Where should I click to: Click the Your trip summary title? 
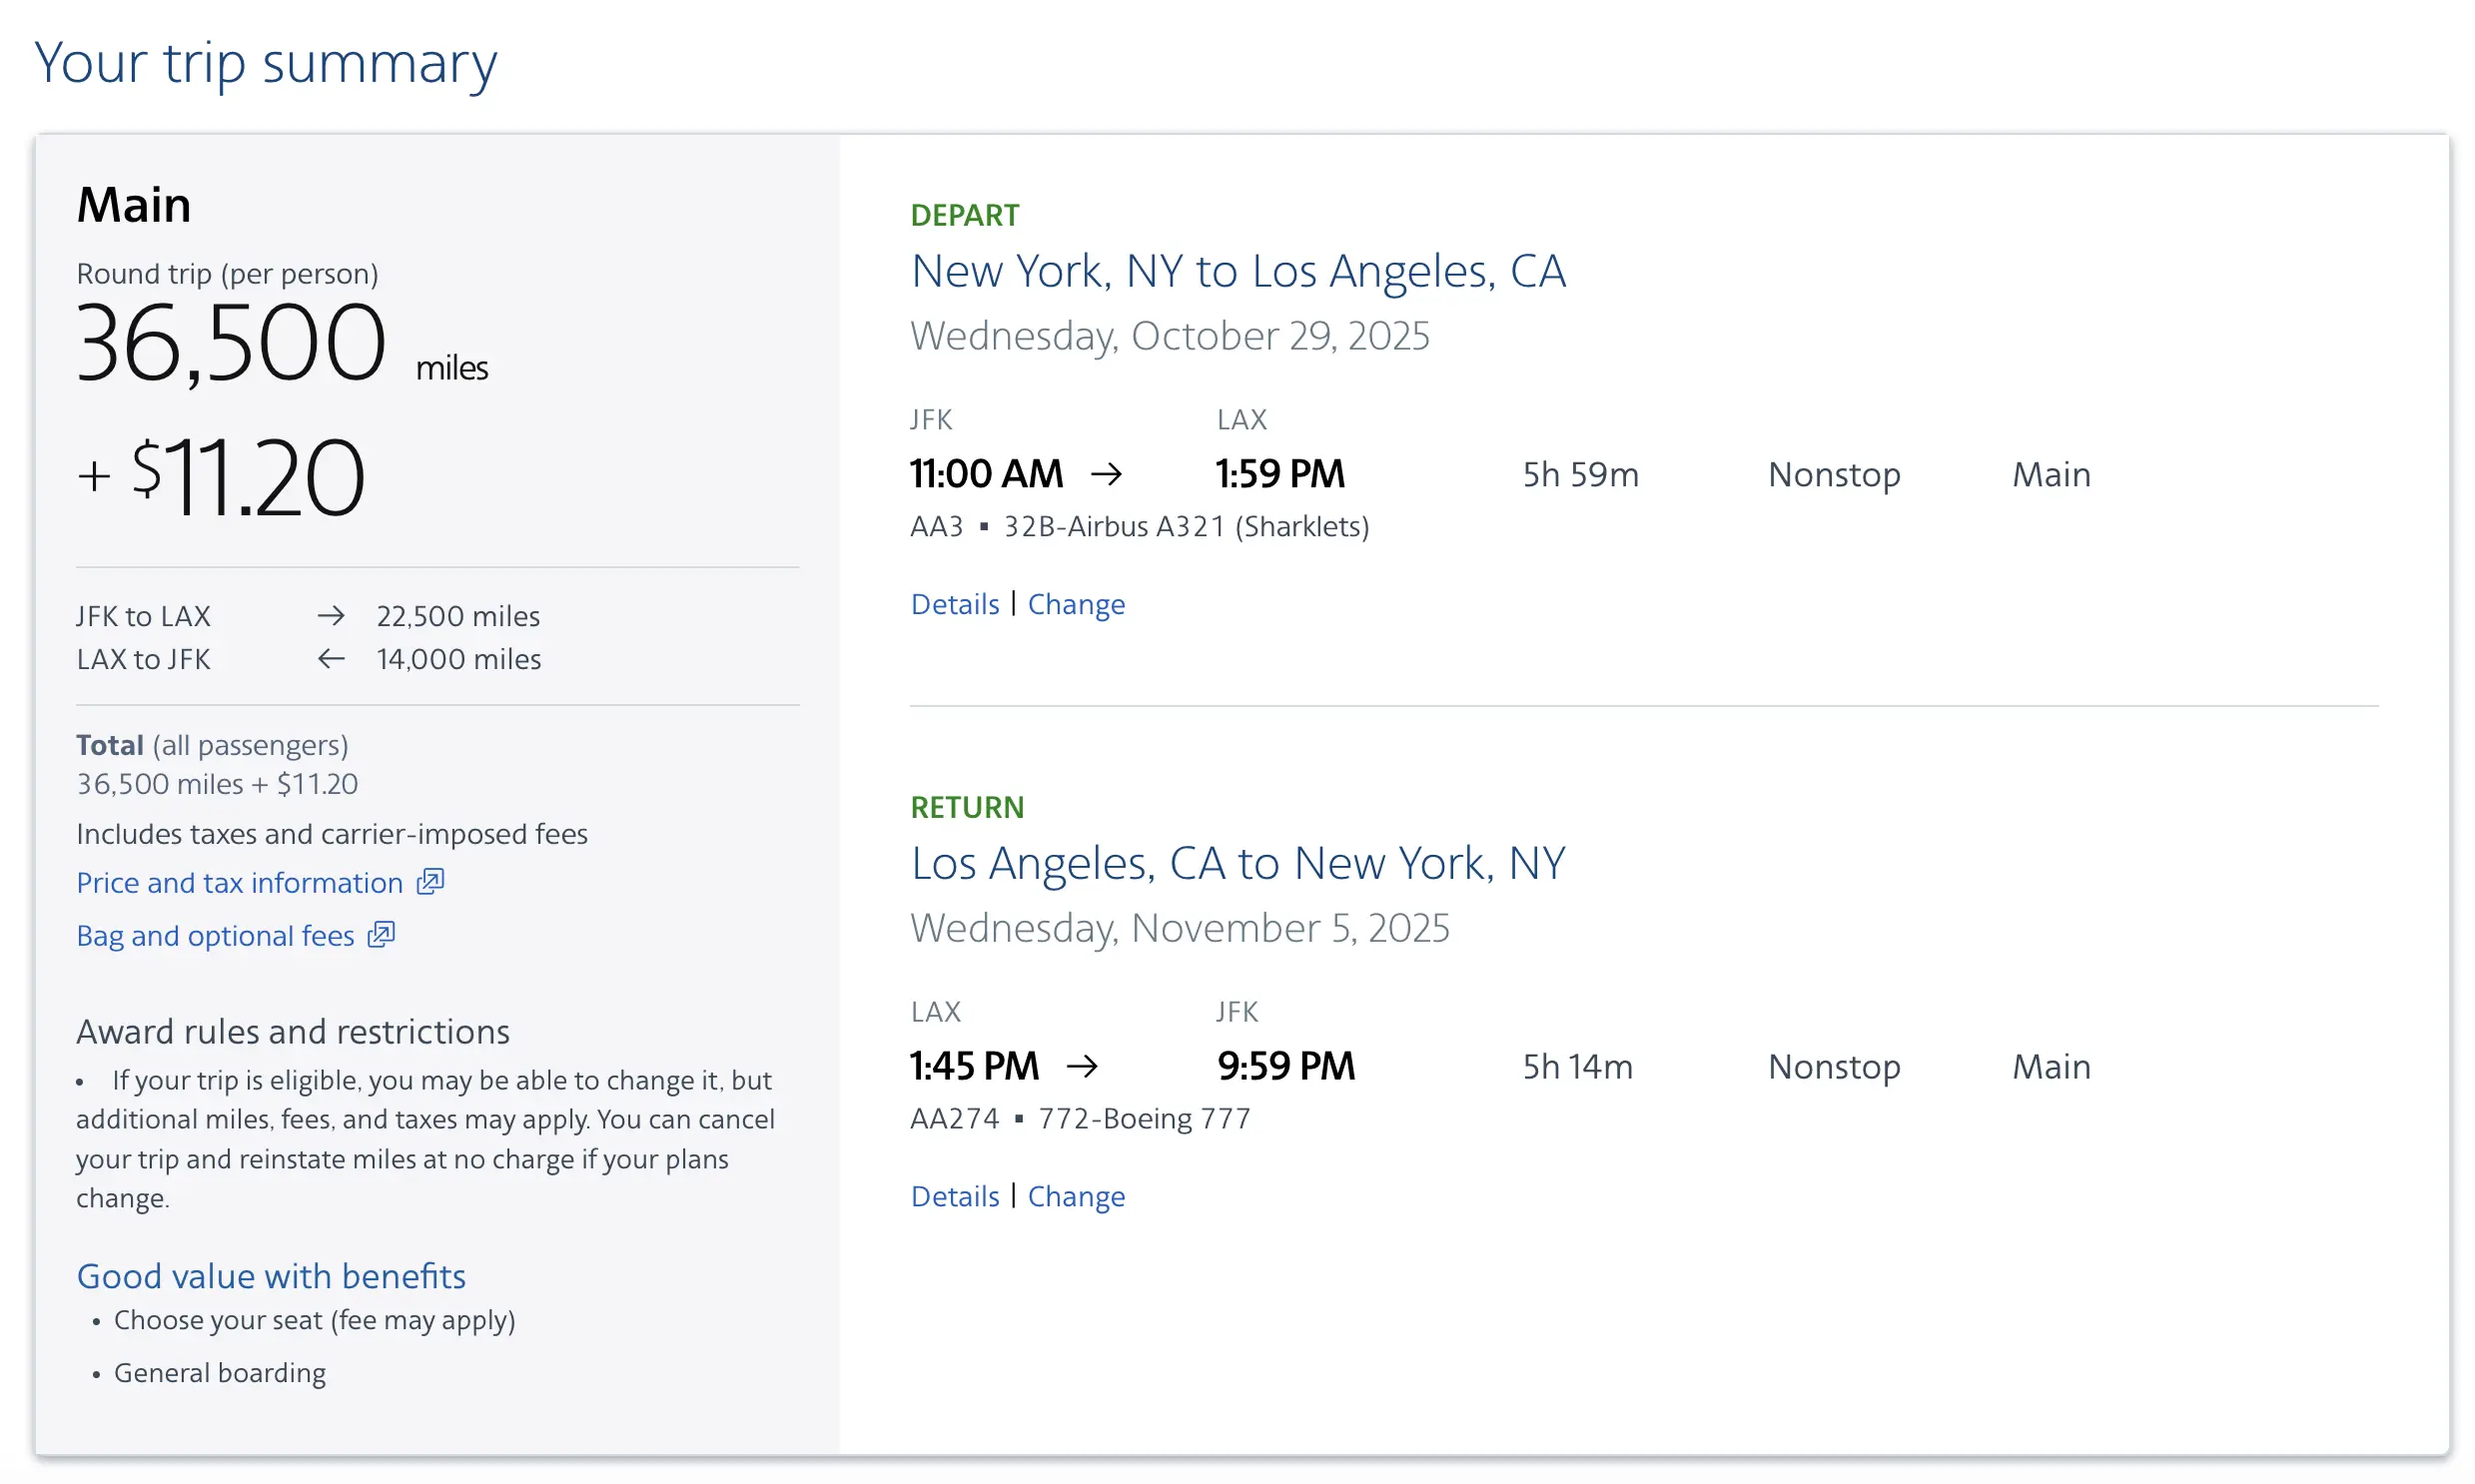[265, 63]
